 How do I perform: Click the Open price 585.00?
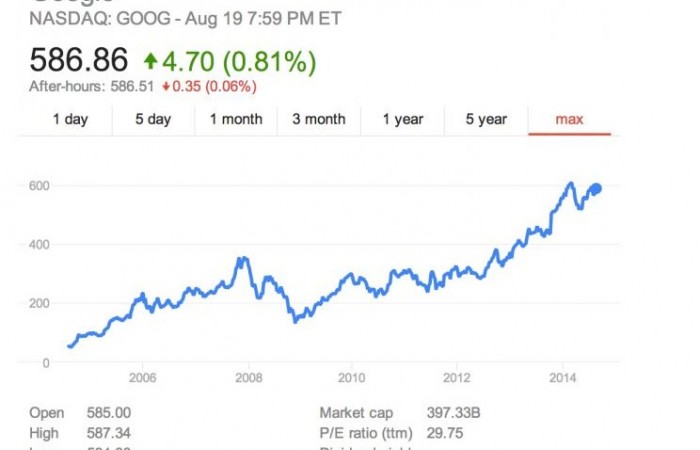tap(110, 413)
